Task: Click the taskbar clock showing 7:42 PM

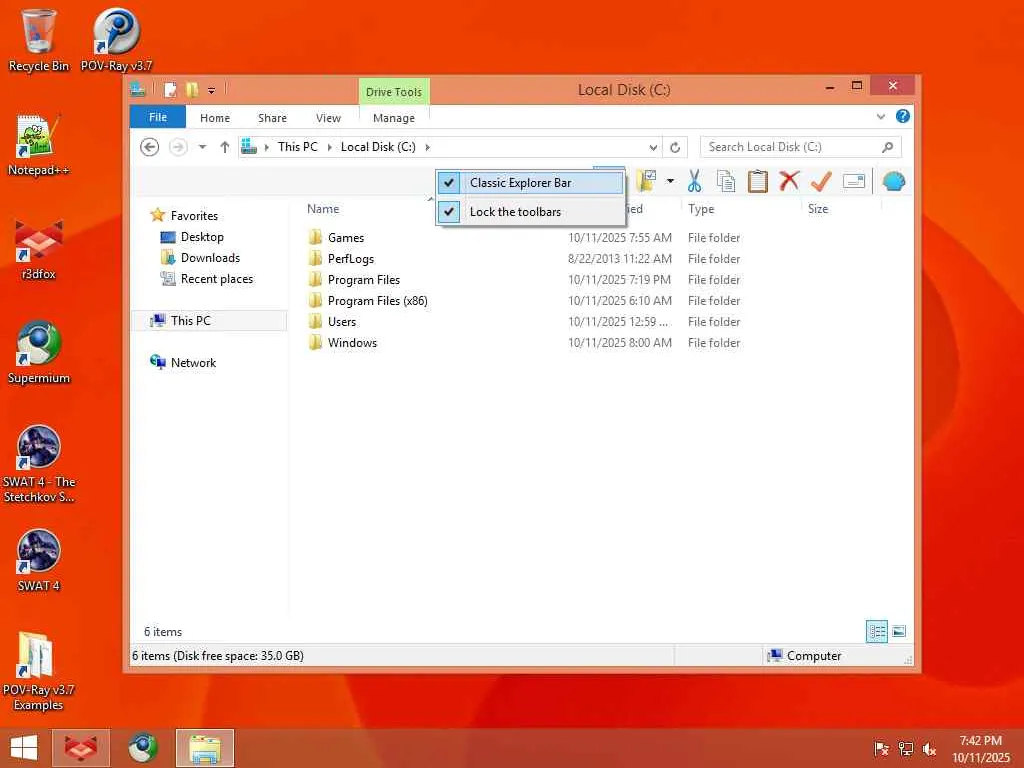Action: click(980, 749)
